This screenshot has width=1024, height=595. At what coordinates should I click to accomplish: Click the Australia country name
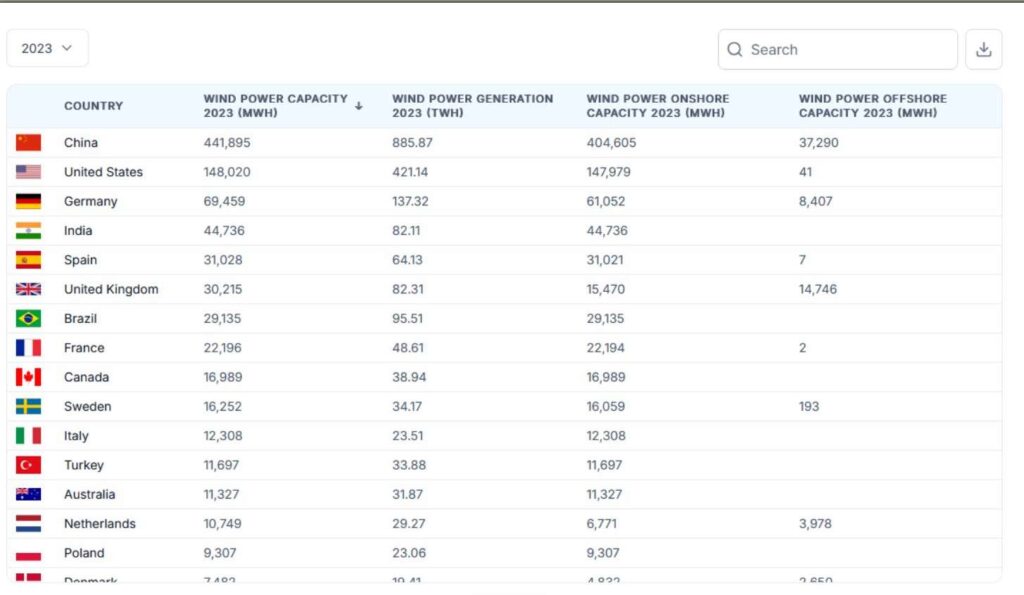89,494
